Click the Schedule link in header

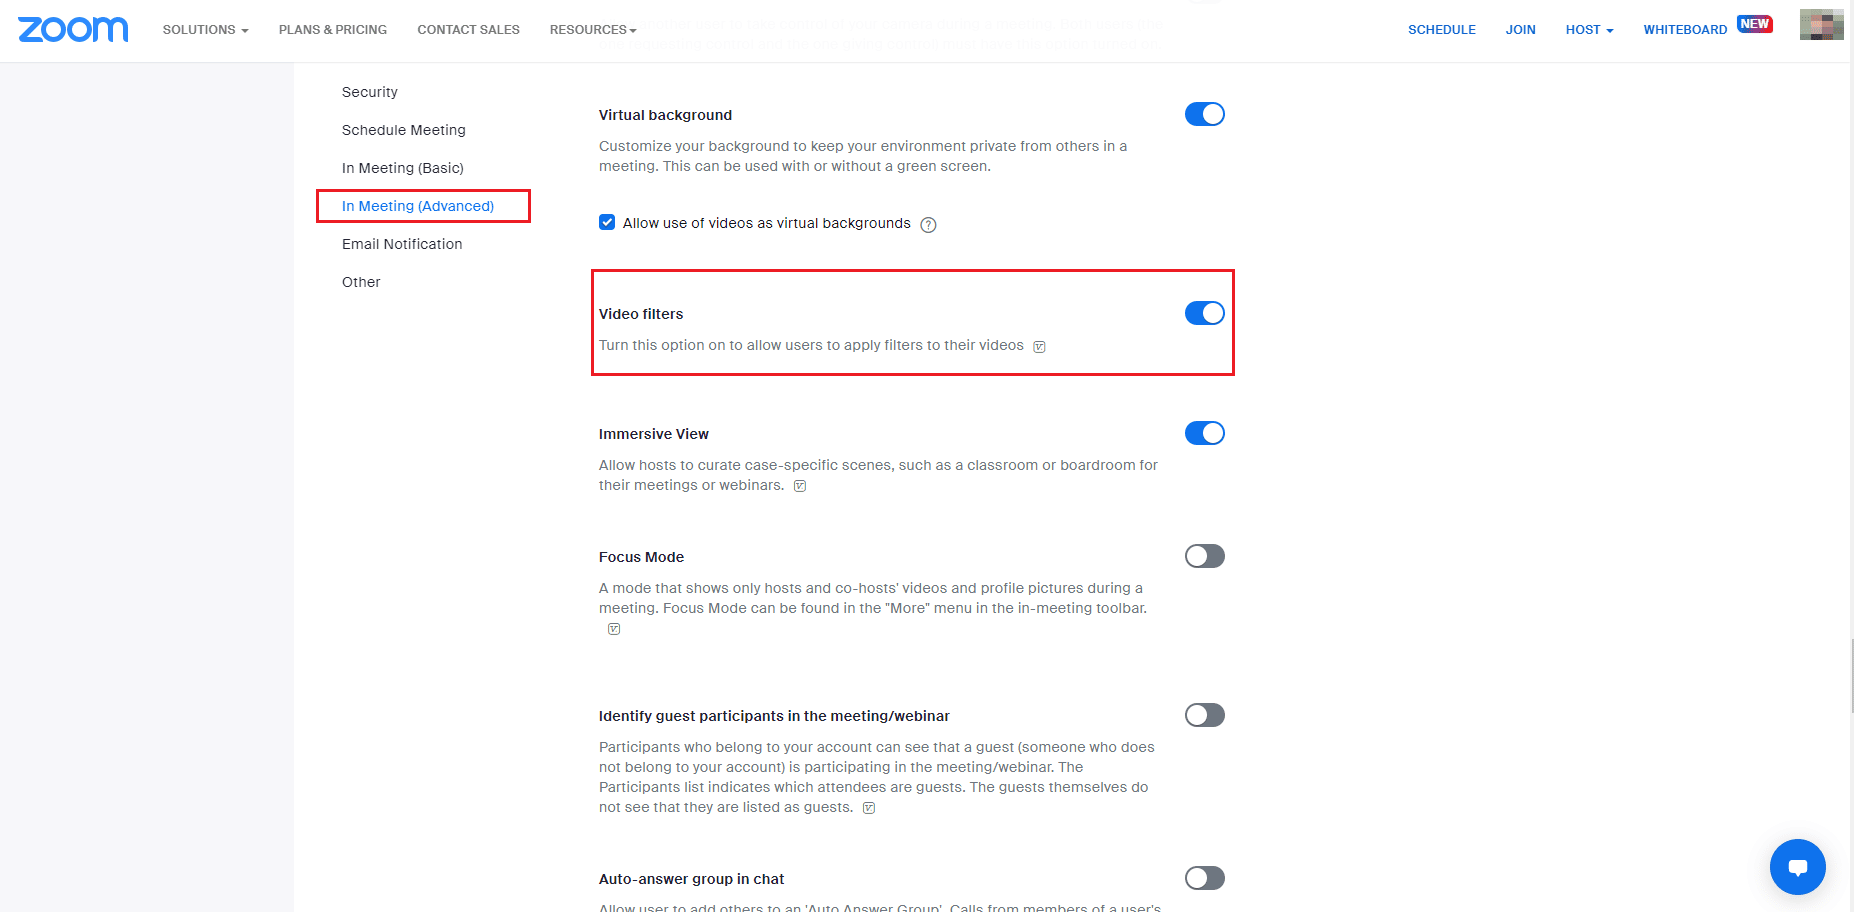click(1441, 30)
